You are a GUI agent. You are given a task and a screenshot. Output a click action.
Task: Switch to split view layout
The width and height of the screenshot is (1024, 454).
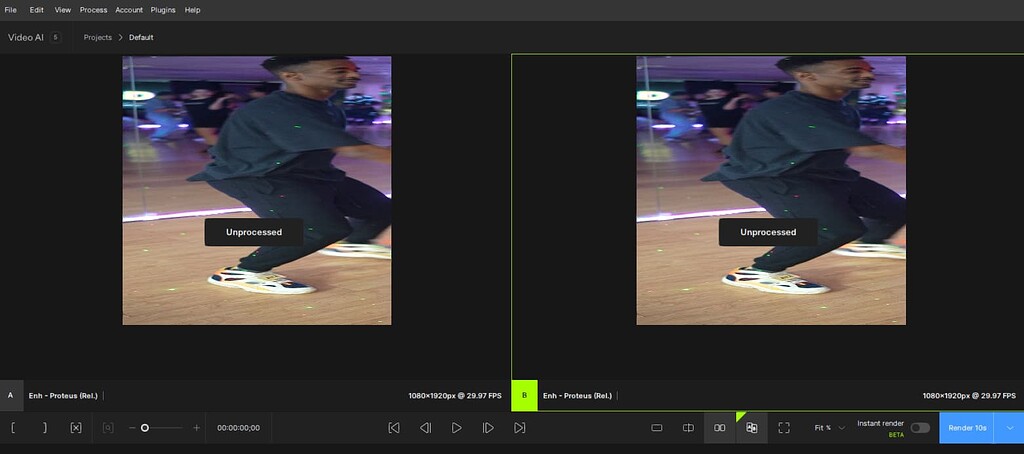[x=688, y=428]
